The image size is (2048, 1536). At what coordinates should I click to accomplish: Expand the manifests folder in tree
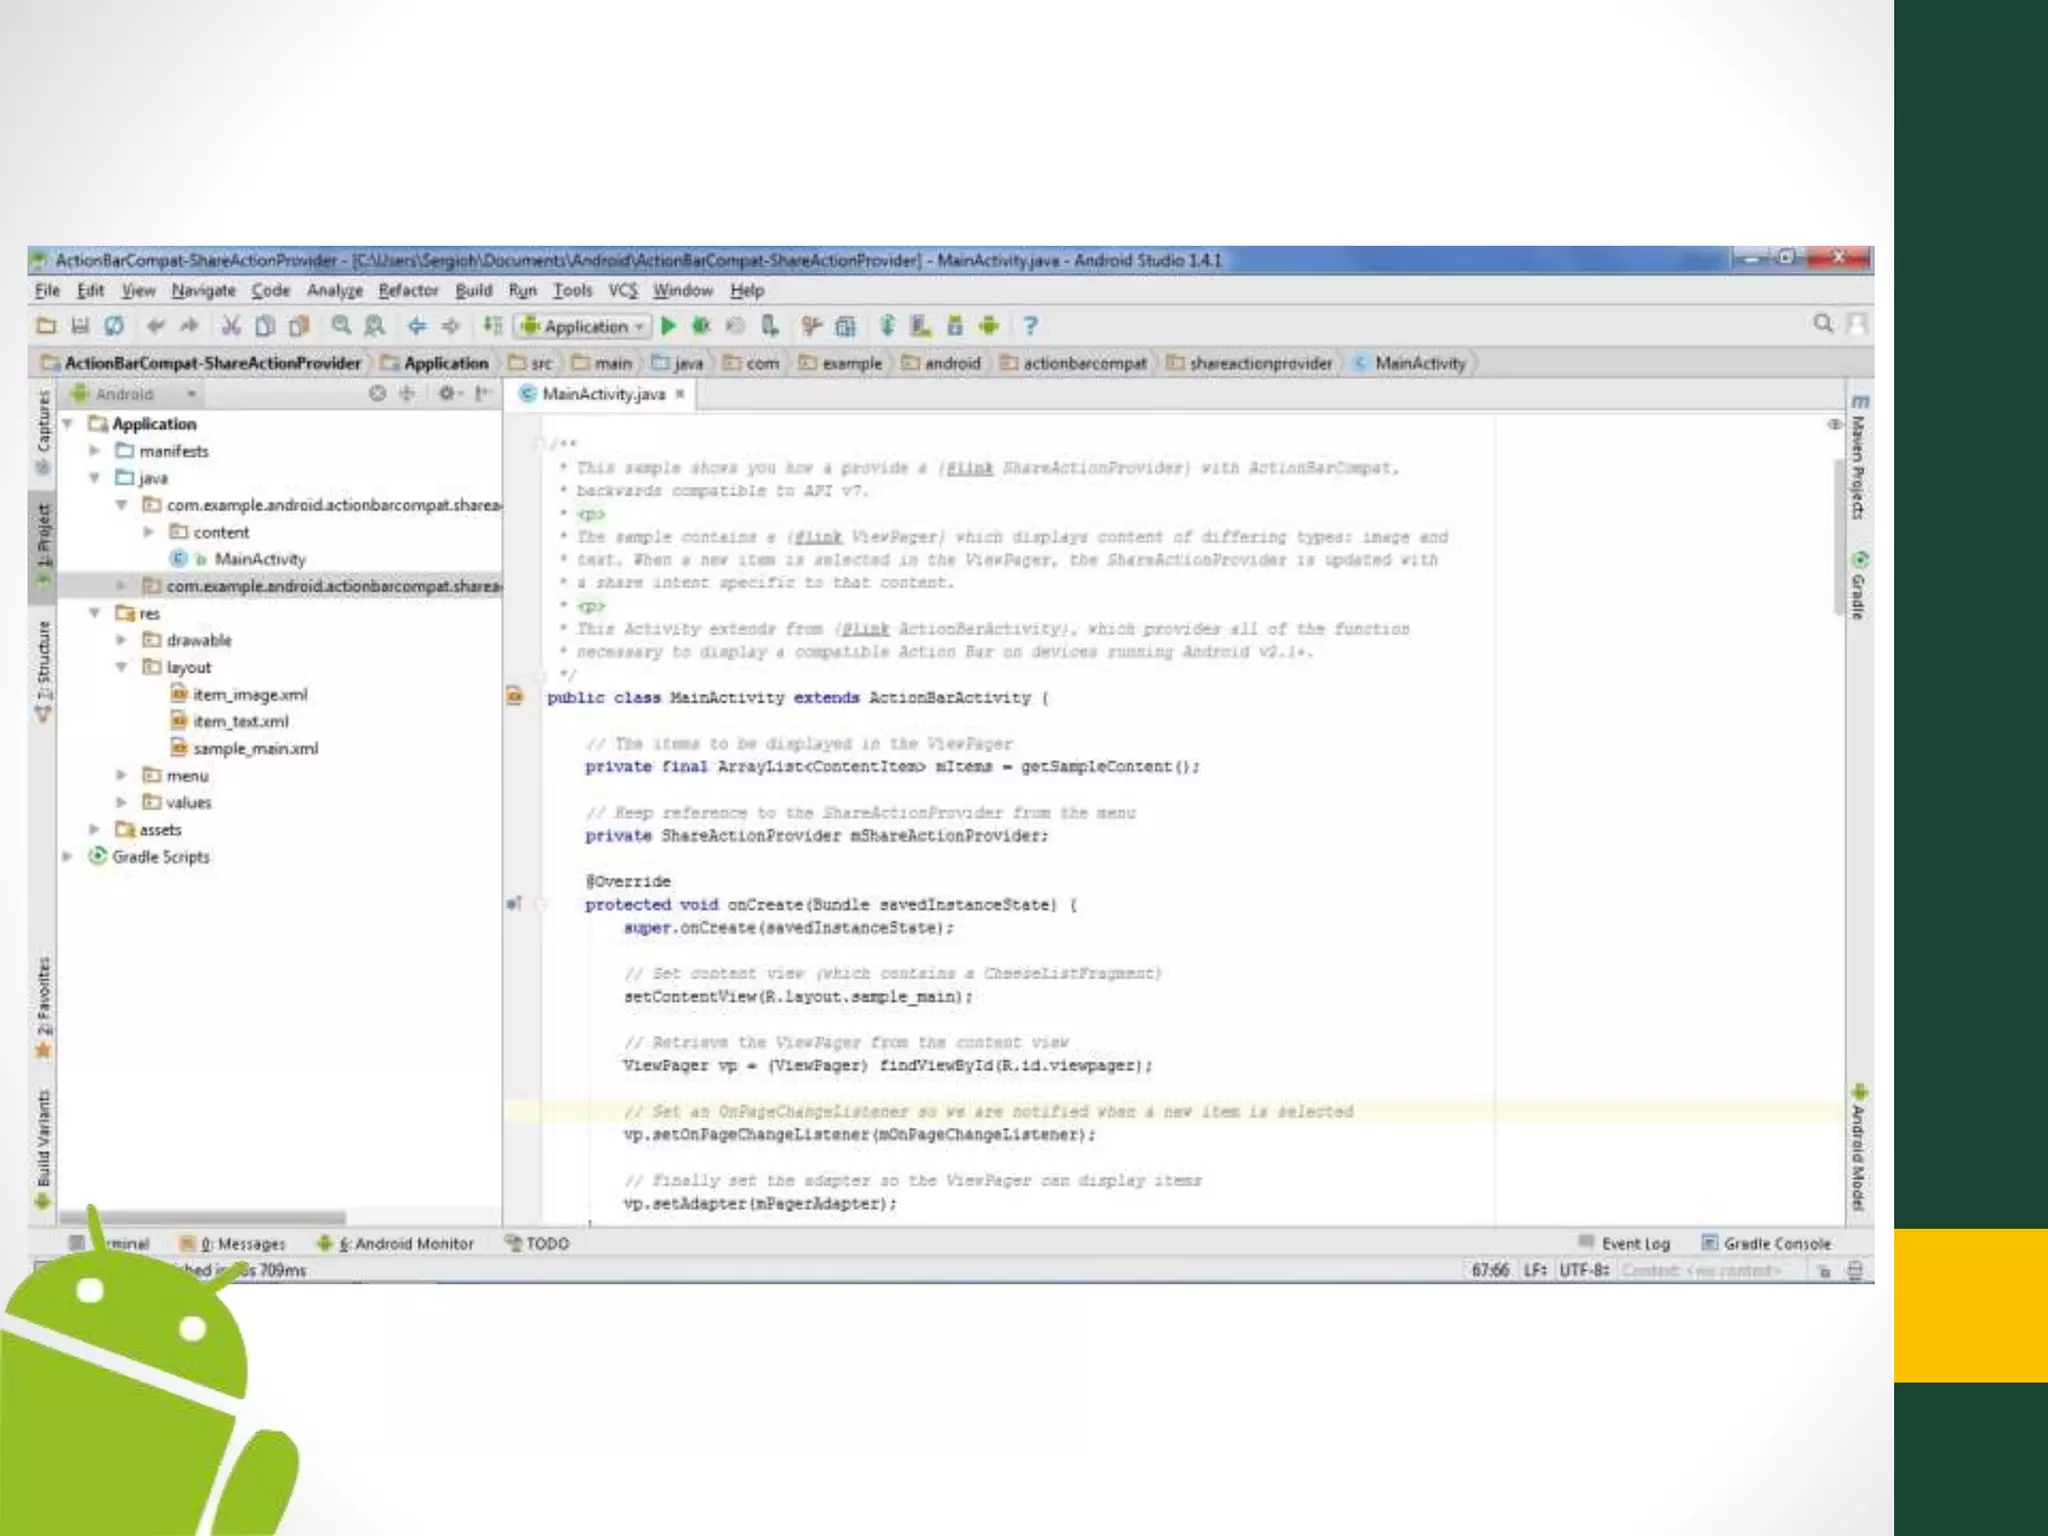pos(95,451)
